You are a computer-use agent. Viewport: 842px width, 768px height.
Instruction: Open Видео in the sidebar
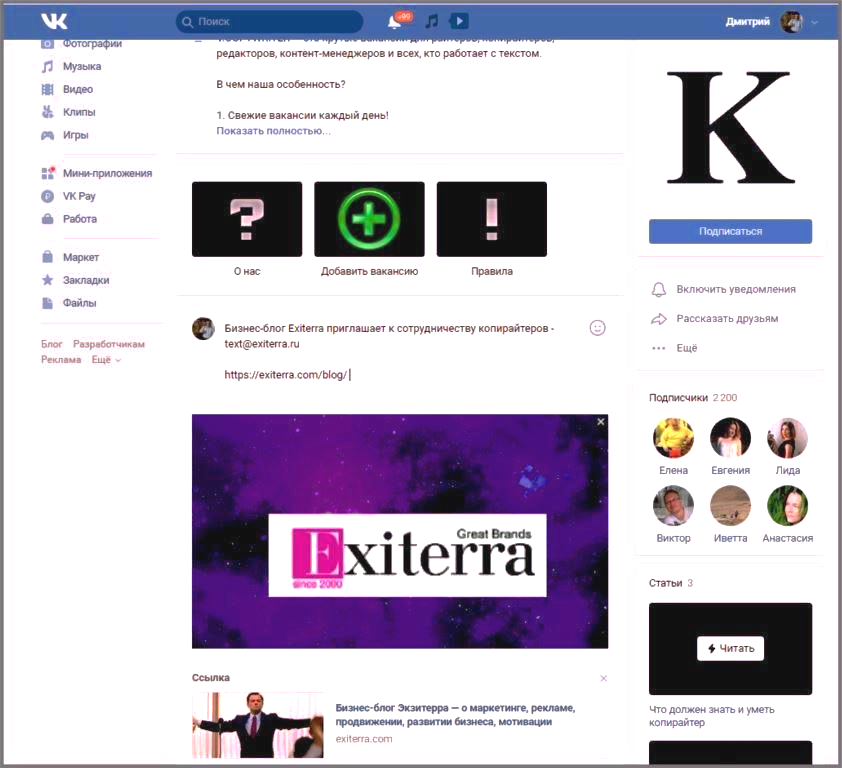tap(78, 89)
